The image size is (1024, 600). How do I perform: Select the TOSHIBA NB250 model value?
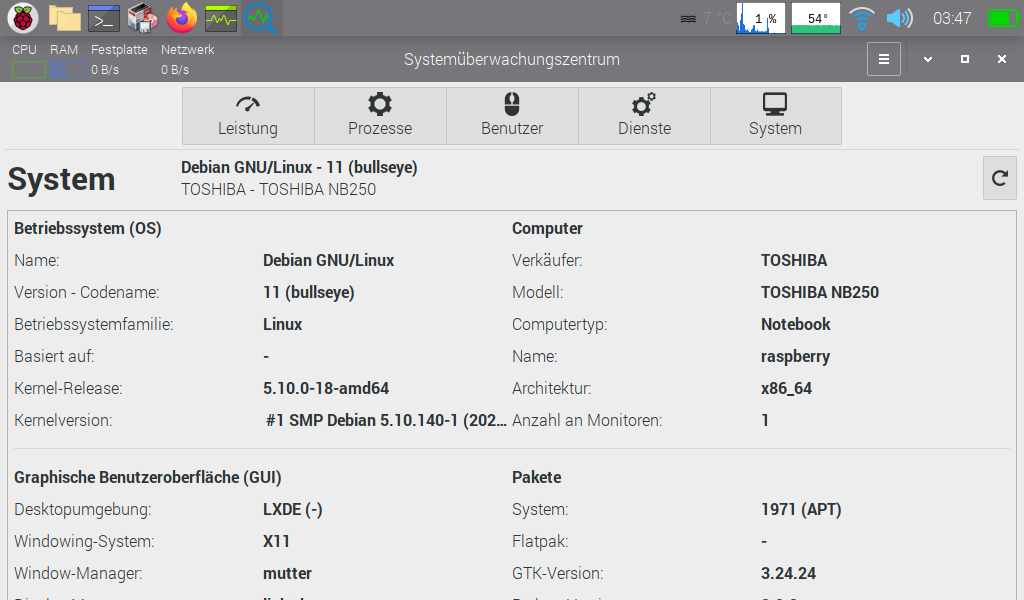(x=820, y=292)
